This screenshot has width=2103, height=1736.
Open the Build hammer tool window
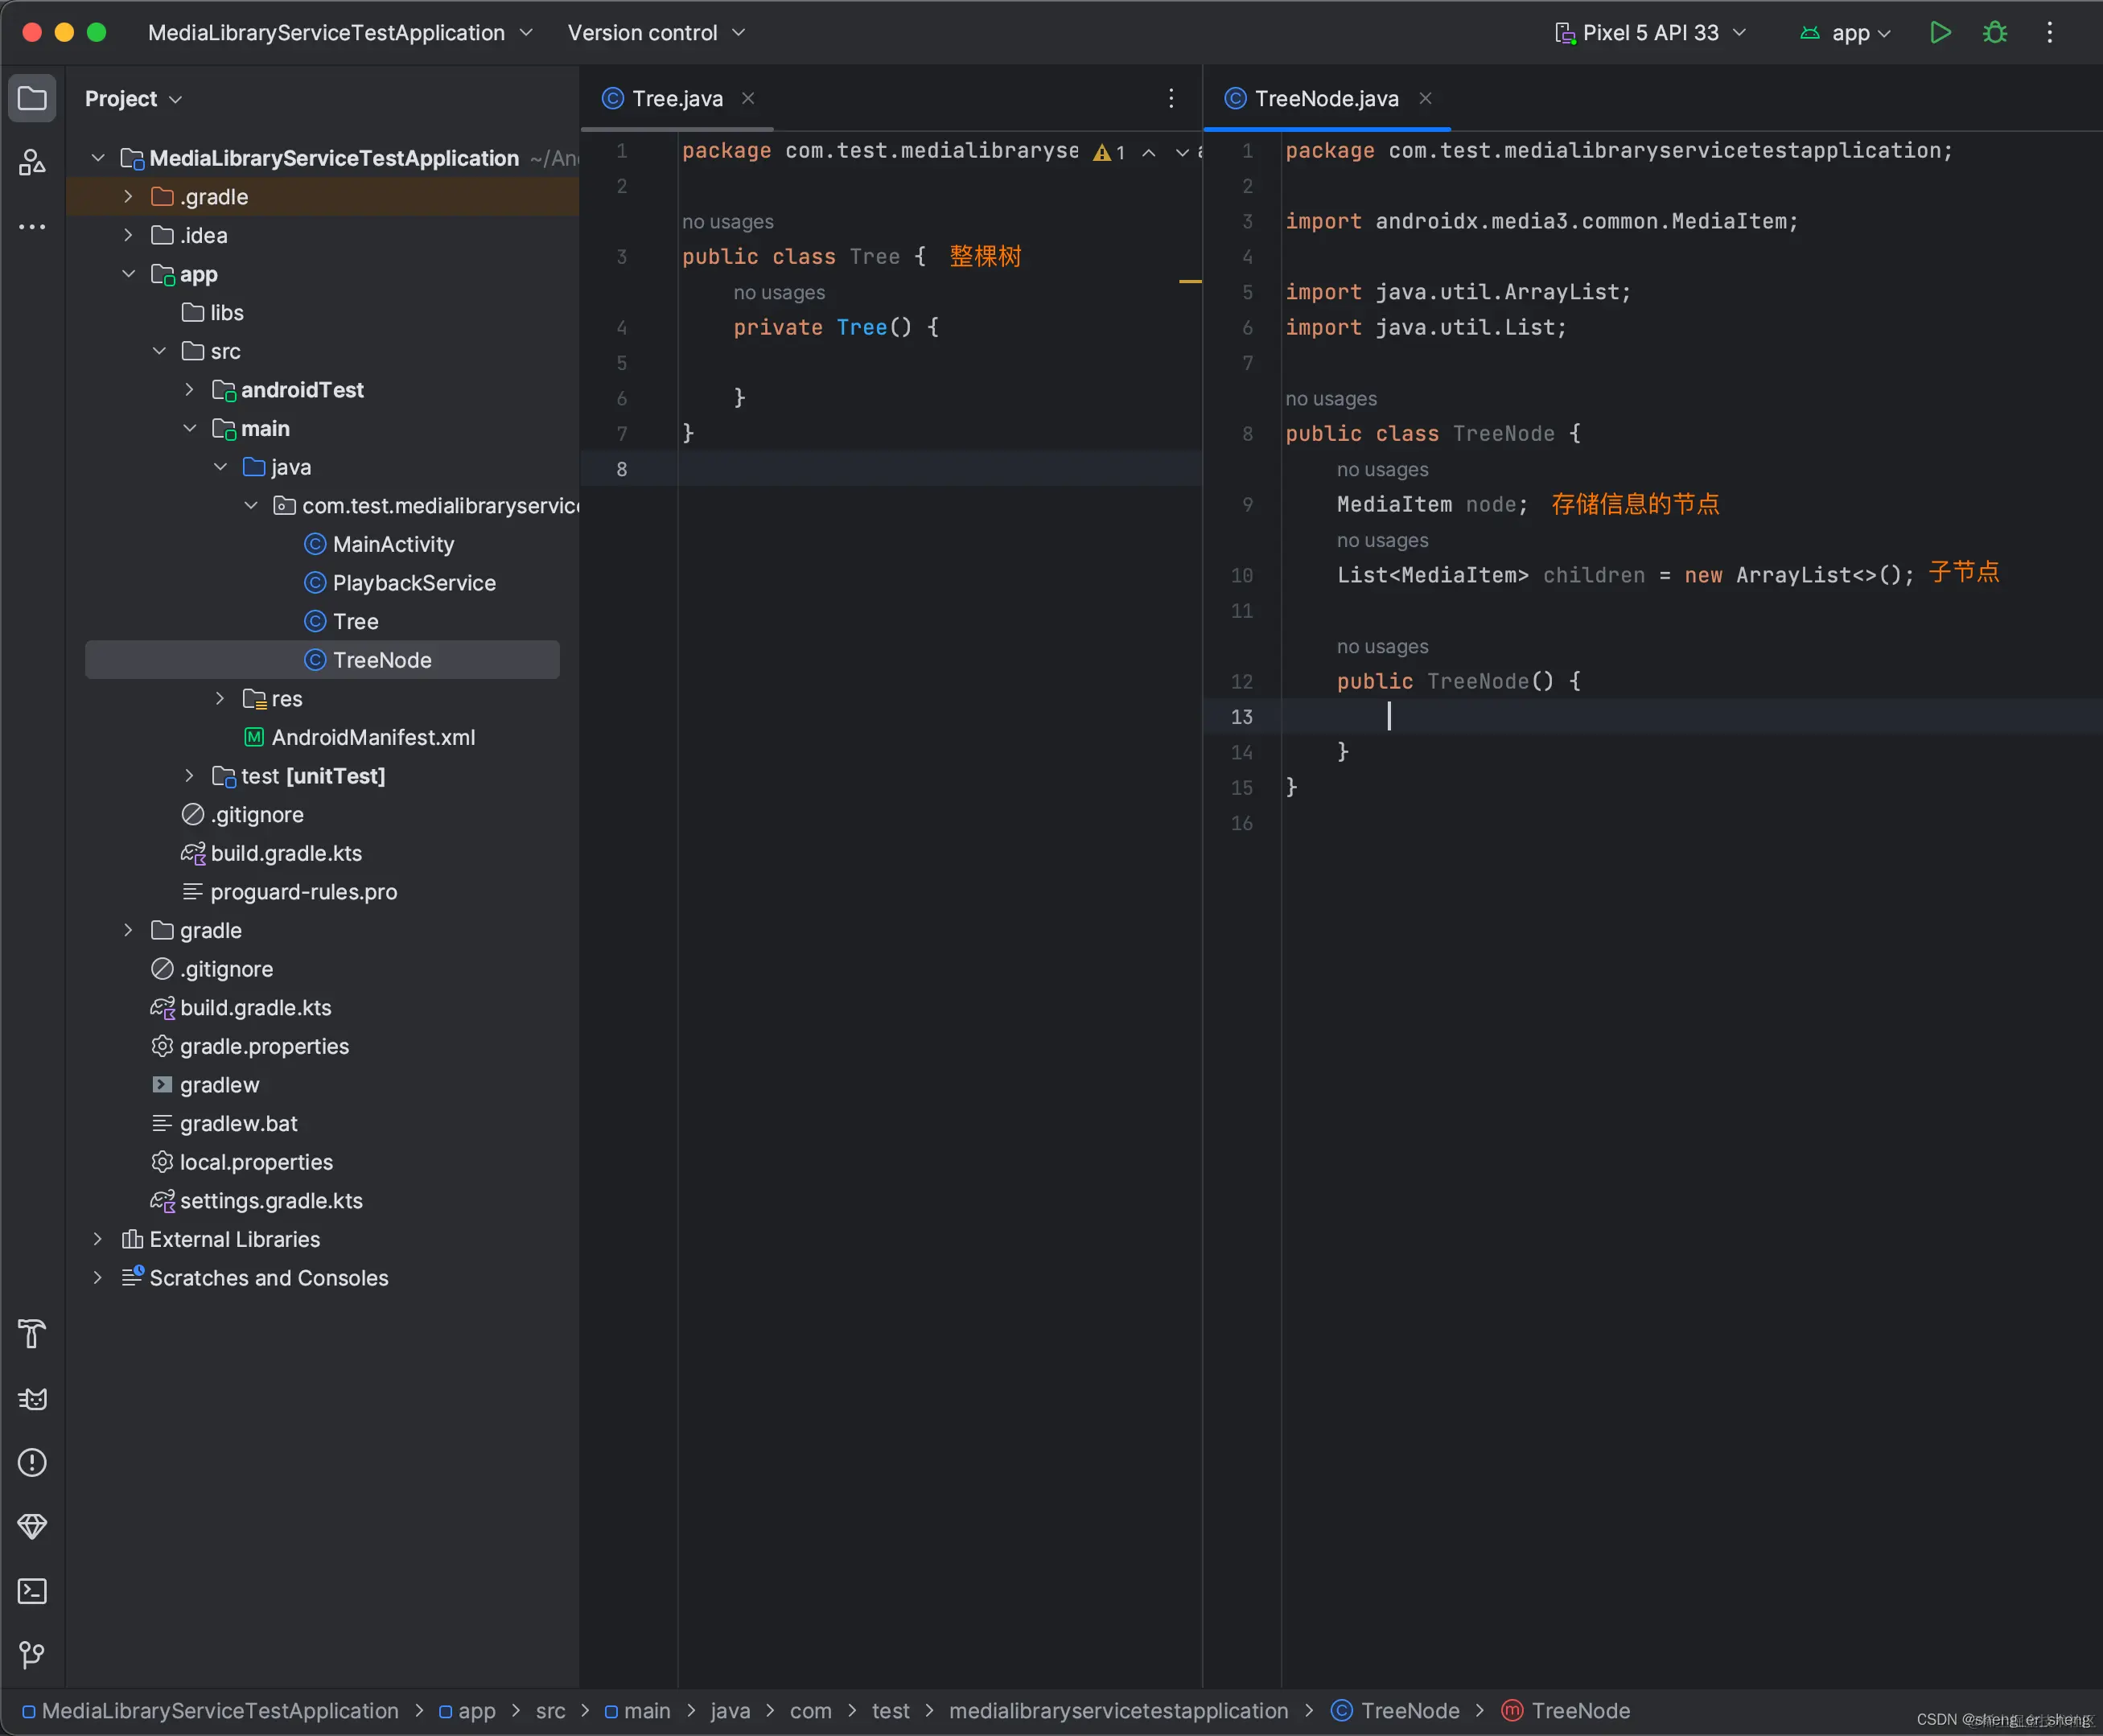coord(32,1333)
